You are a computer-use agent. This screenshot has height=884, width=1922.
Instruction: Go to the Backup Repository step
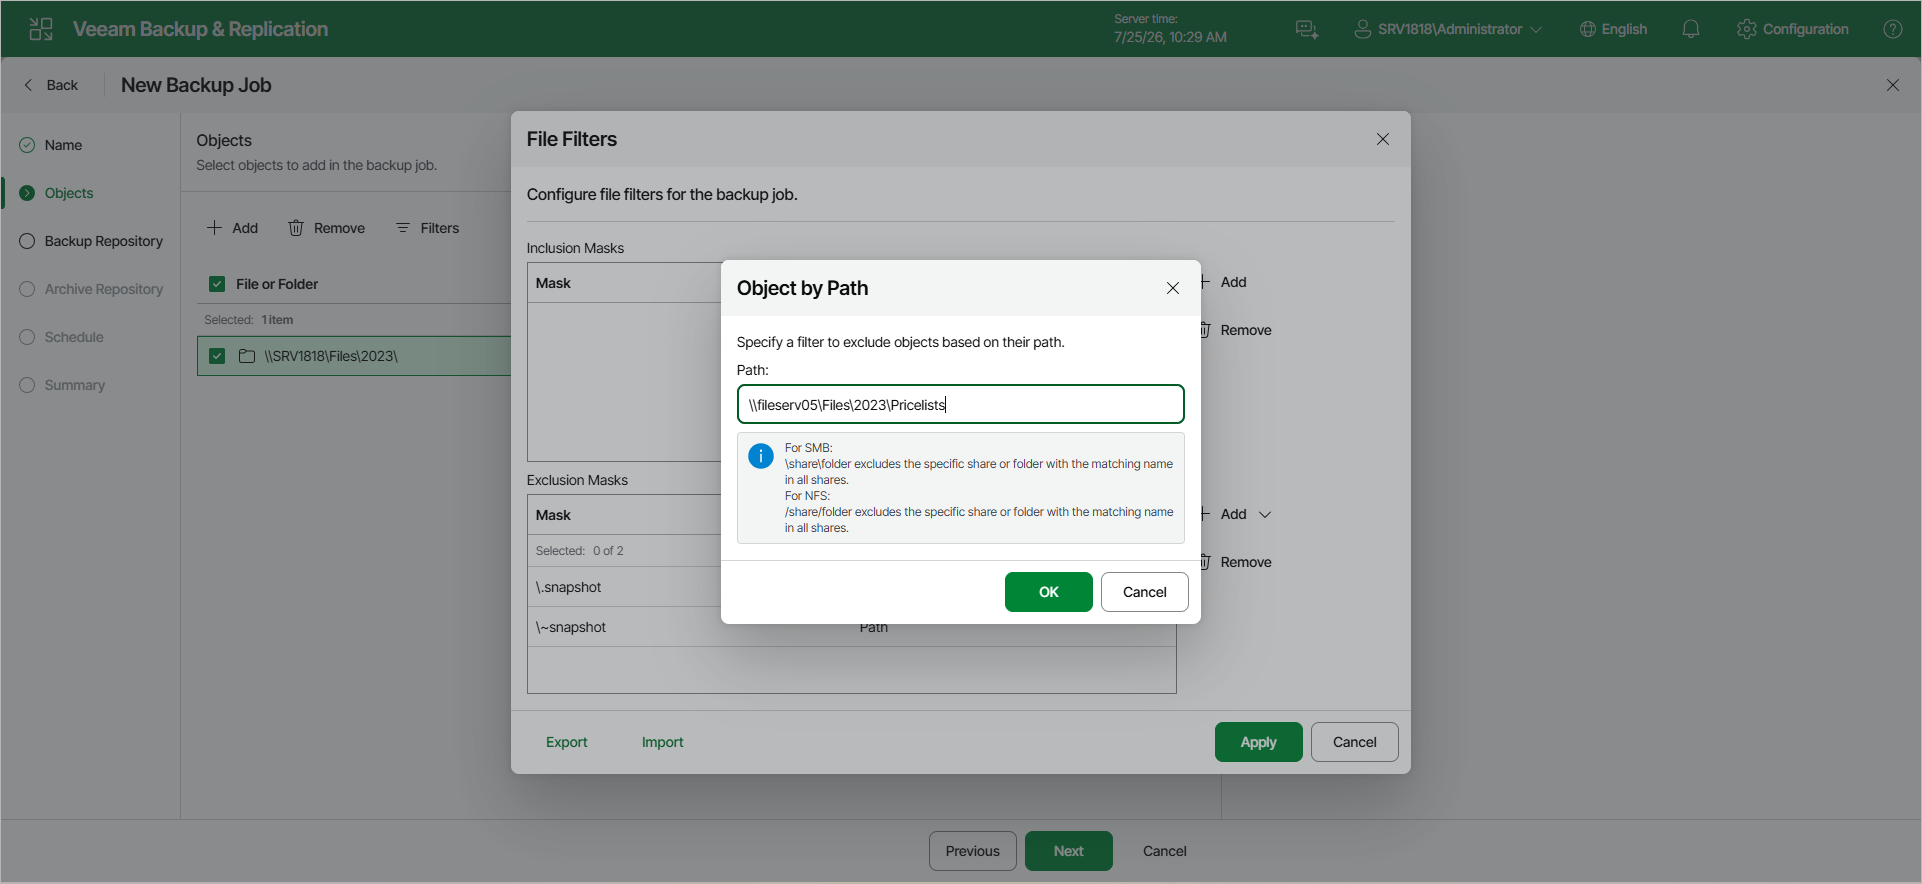click(x=103, y=241)
